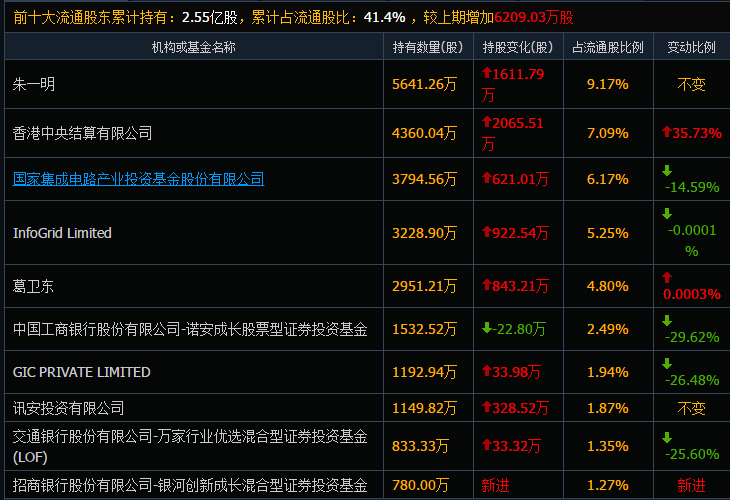Viewport: 730px width, 500px height.
Task: Select the 机构或基金名称 column header
Action: (194, 47)
